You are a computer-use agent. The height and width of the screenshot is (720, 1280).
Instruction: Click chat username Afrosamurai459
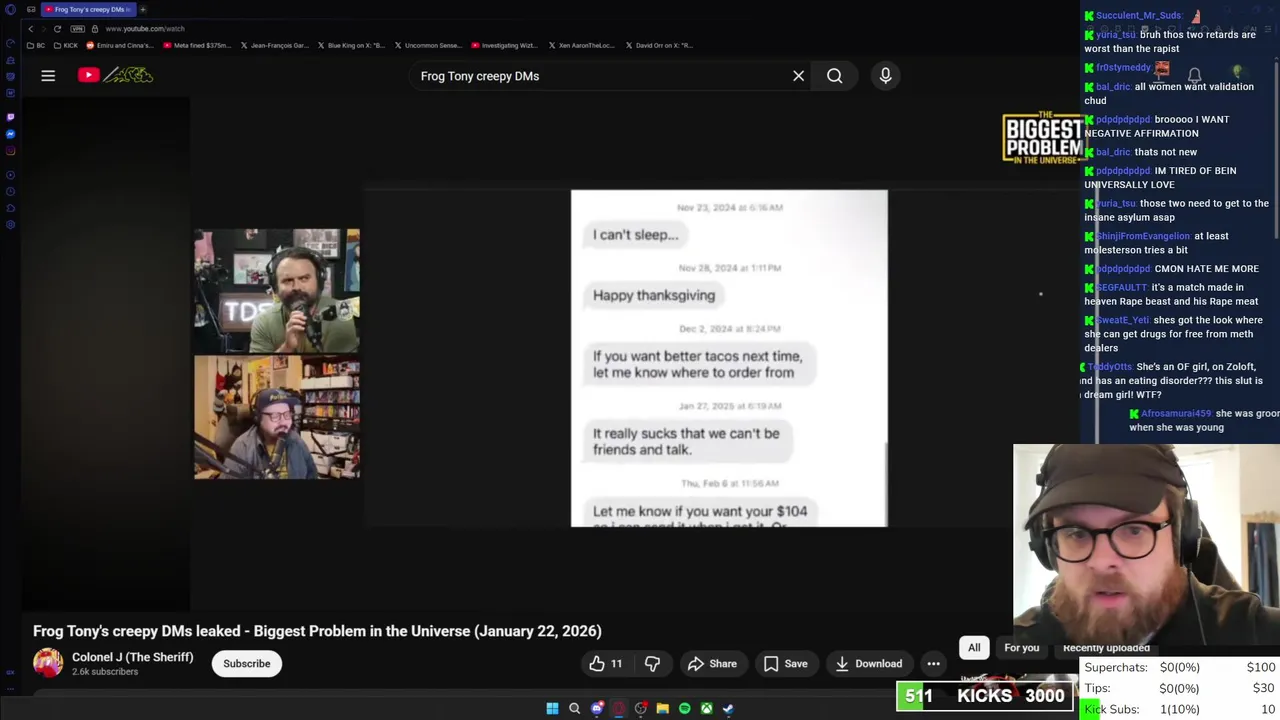point(1176,413)
